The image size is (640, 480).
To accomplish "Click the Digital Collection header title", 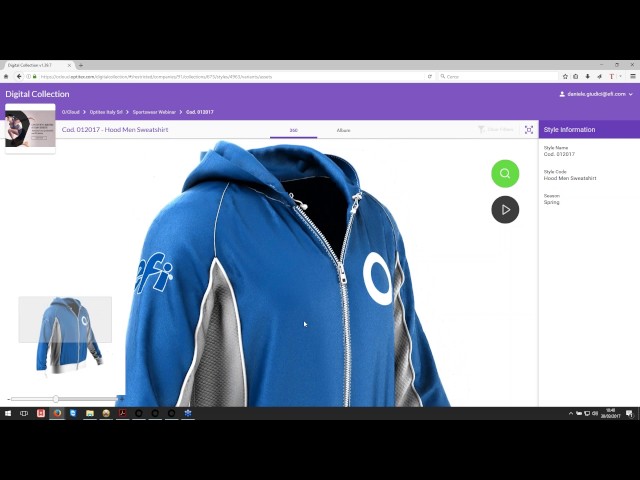I will 37,94.
